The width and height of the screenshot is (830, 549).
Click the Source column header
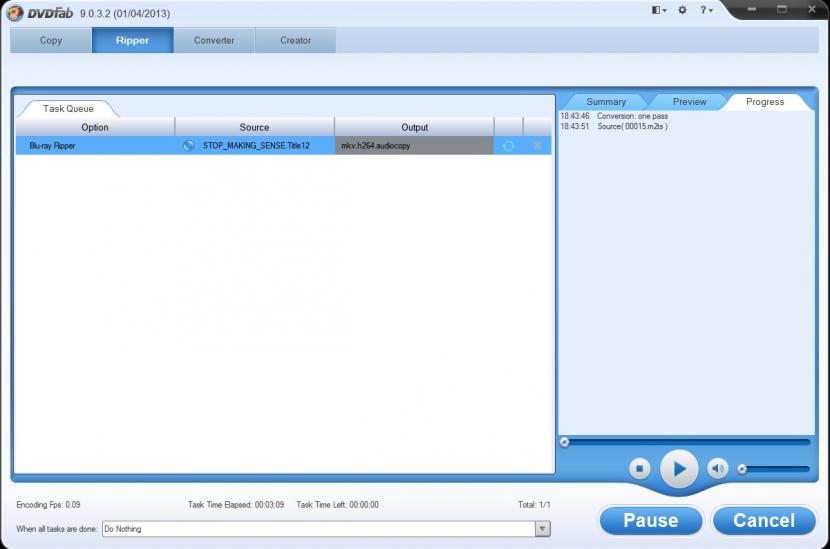(254, 127)
